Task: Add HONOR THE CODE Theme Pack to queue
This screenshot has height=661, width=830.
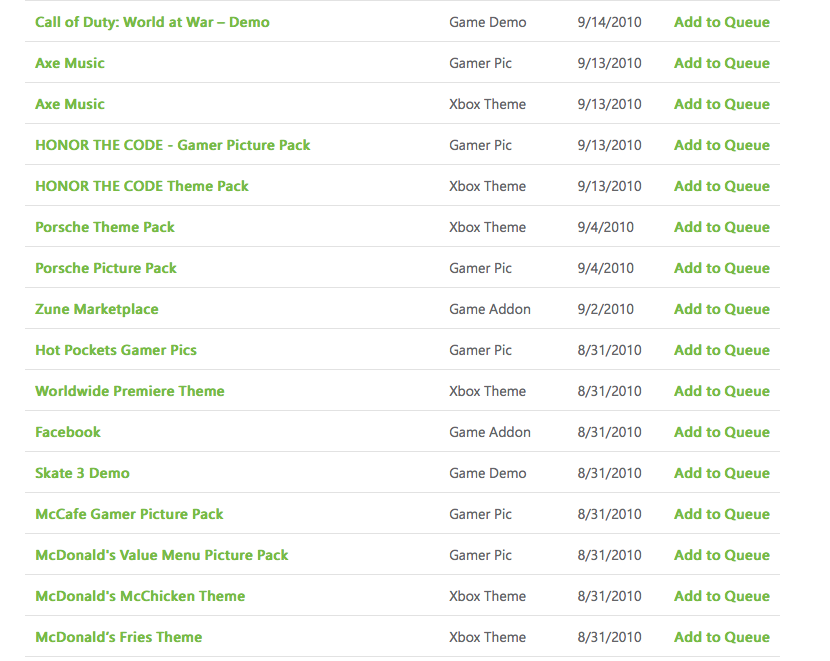Action: point(721,186)
